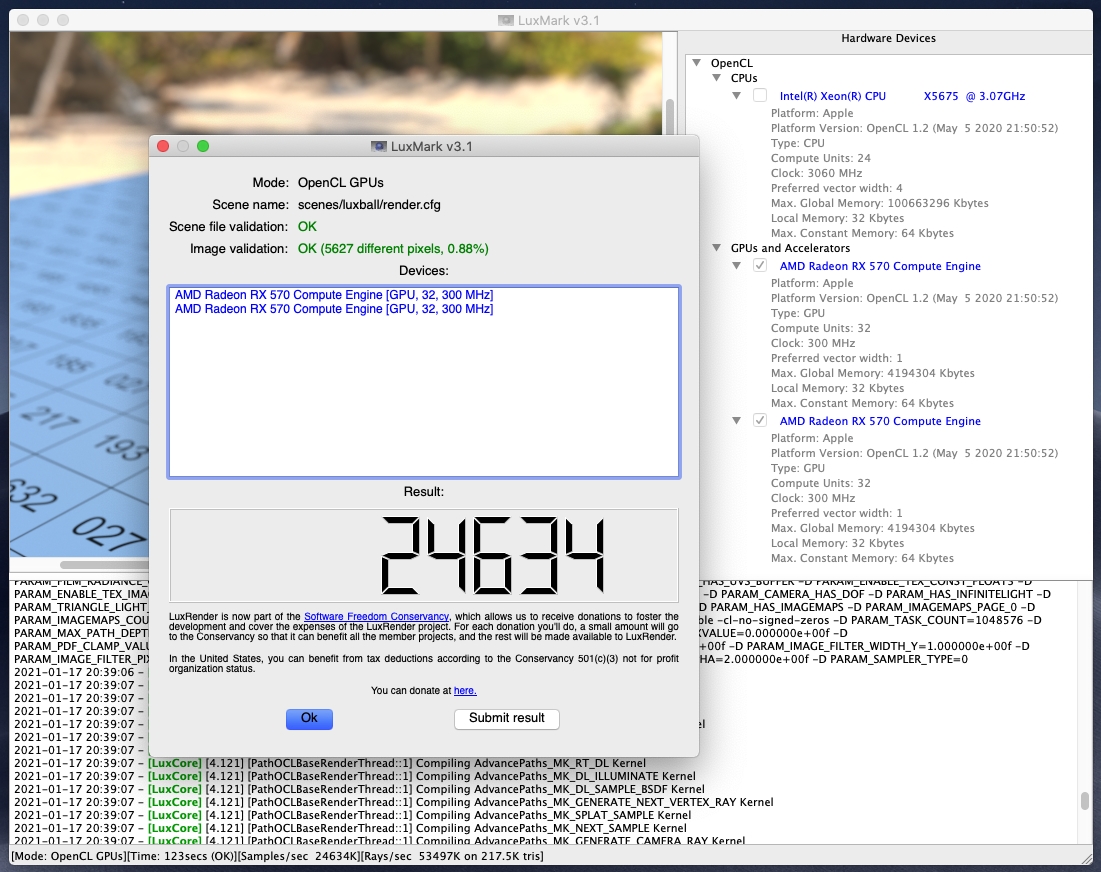Image resolution: width=1101 pixels, height=872 pixels.
Task: Collapse the OpenCL tree node
Action: click(697, 62)
